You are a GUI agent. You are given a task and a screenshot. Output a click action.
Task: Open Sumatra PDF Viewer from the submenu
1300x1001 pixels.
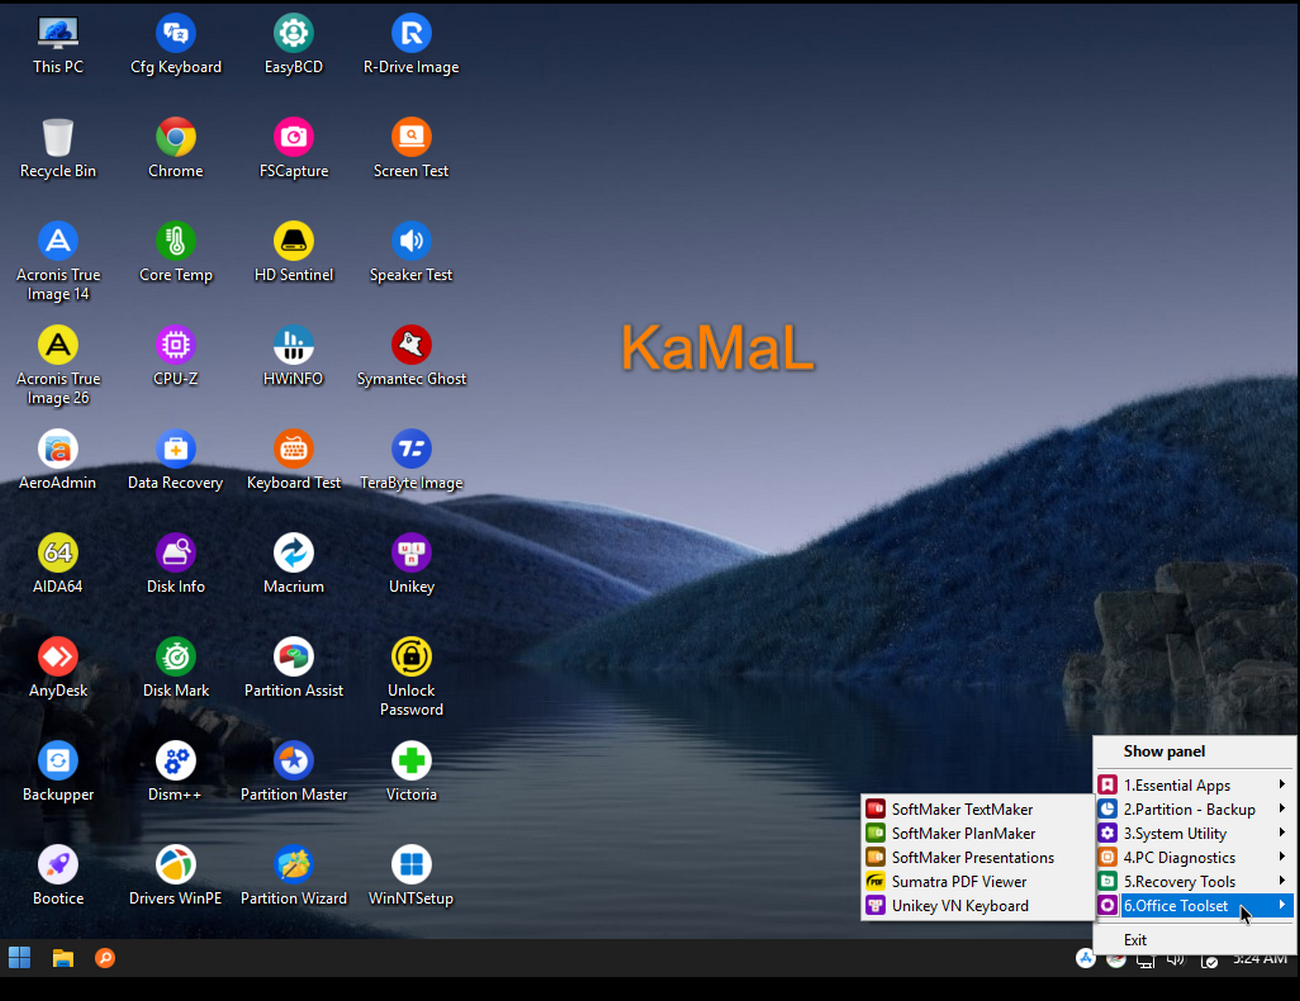tap(977, 881)
